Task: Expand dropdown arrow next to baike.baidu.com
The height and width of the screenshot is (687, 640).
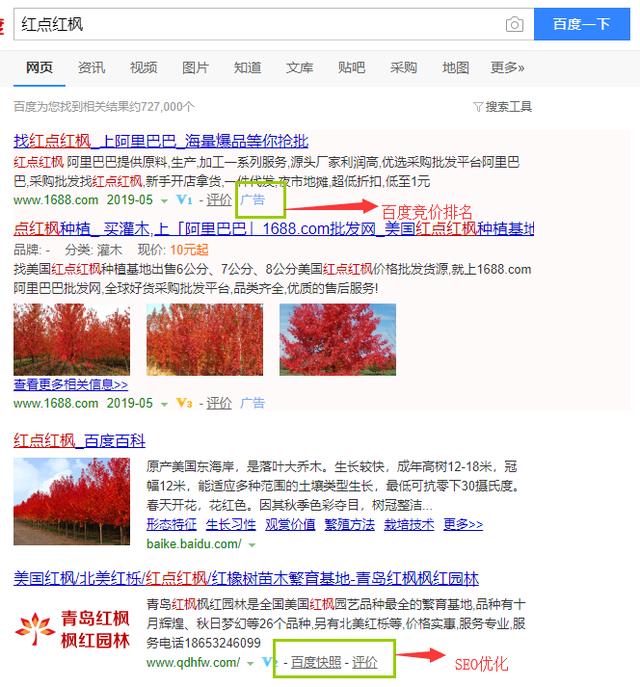Action: tap(252, 545)
